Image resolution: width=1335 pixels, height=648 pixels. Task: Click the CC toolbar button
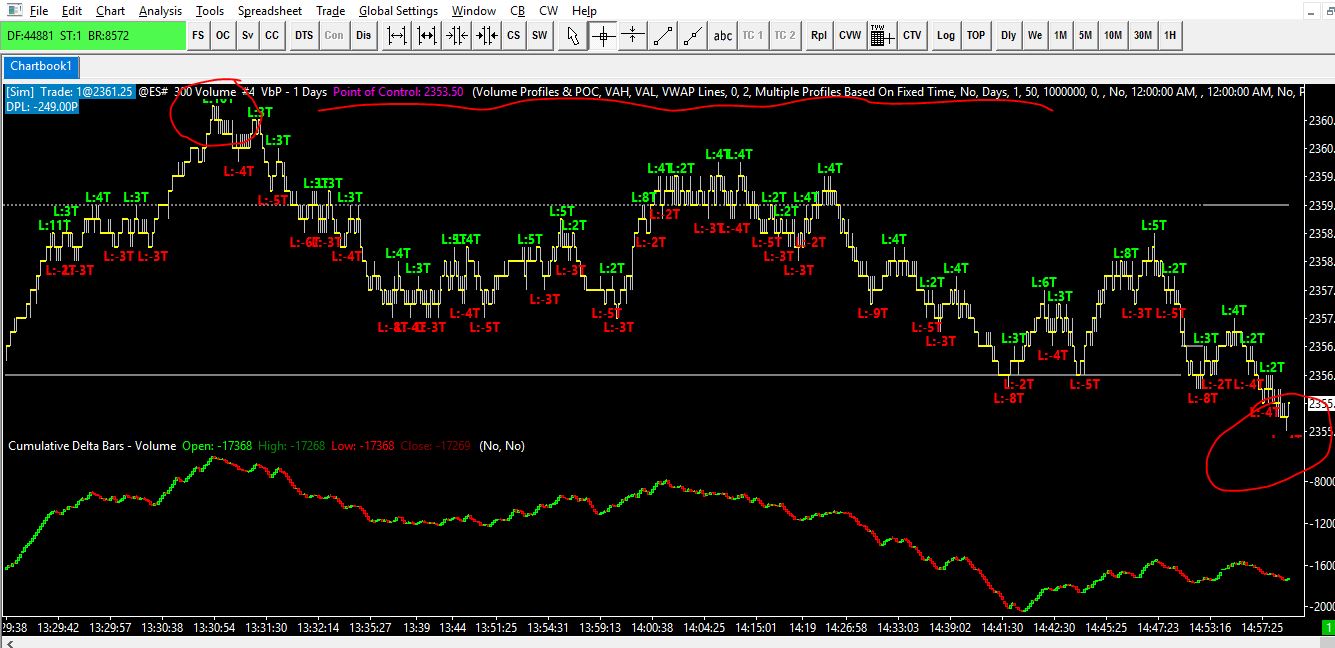tap(271, 35)
